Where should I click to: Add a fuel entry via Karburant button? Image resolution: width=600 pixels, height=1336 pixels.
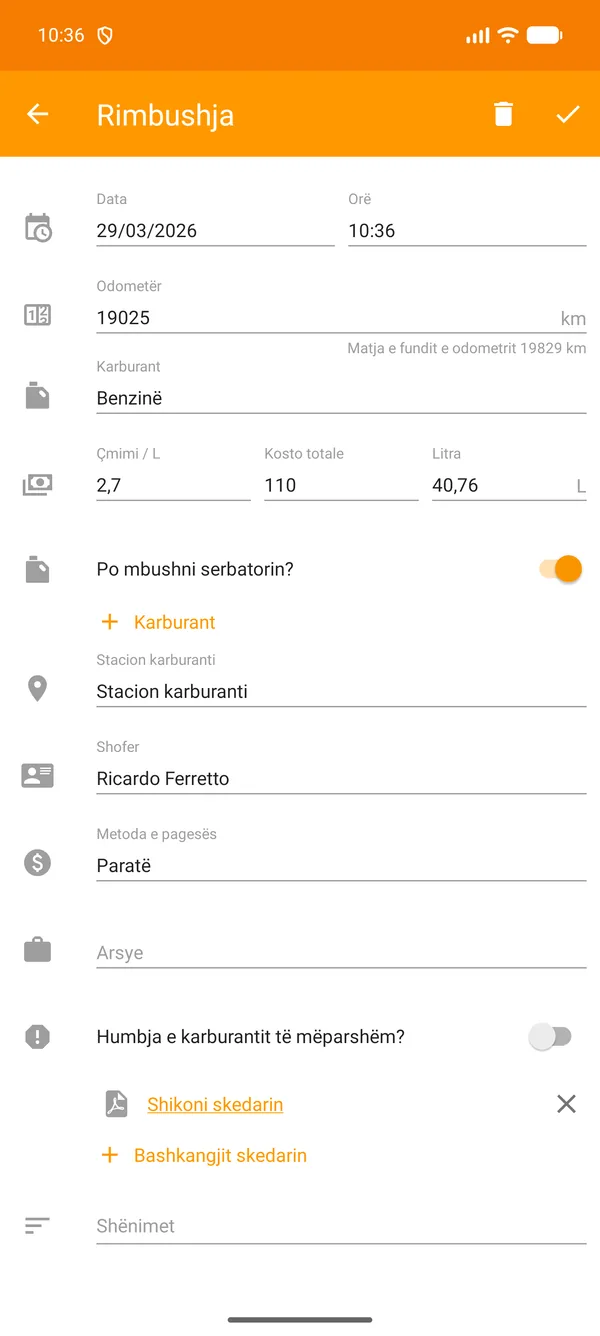coord(157,621)
